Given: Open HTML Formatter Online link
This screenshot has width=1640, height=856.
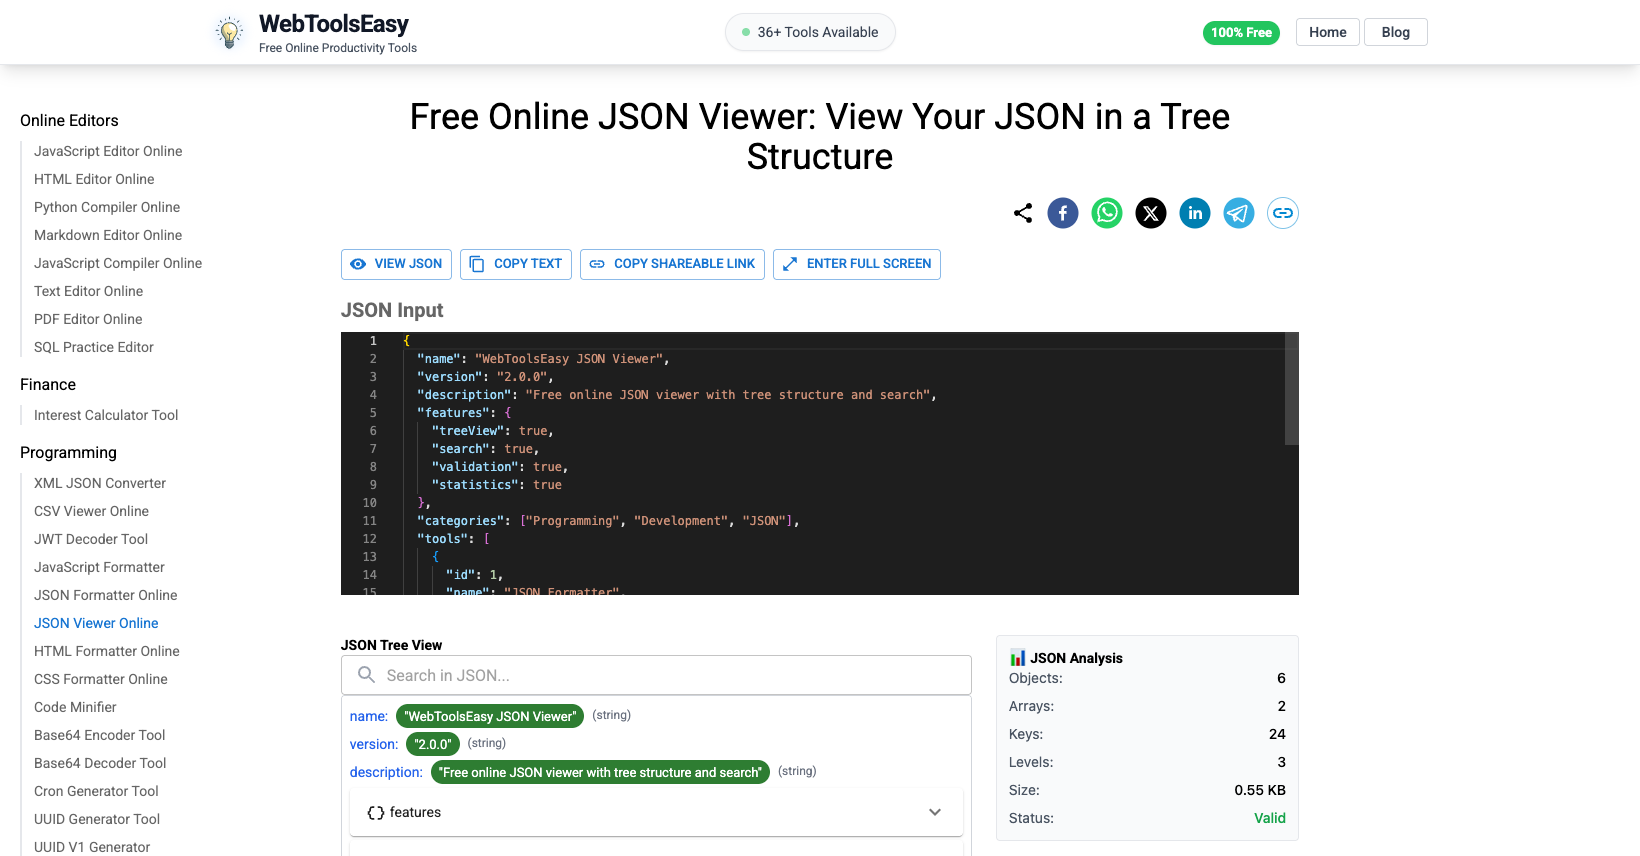Looking at the screenshot, I should pos(107,651).
